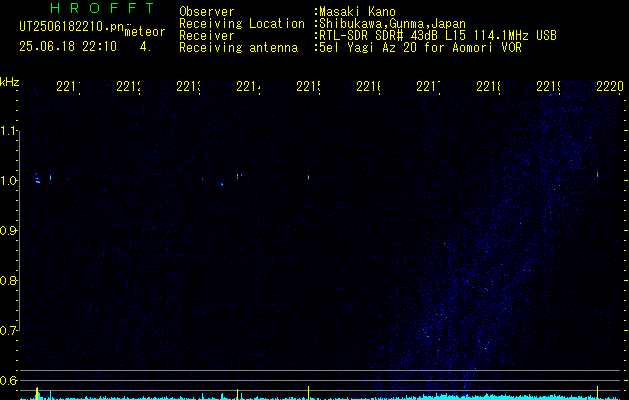Click the 0.6 kHz frequency label
Screen dimensions: 629x400
[9, 380]
